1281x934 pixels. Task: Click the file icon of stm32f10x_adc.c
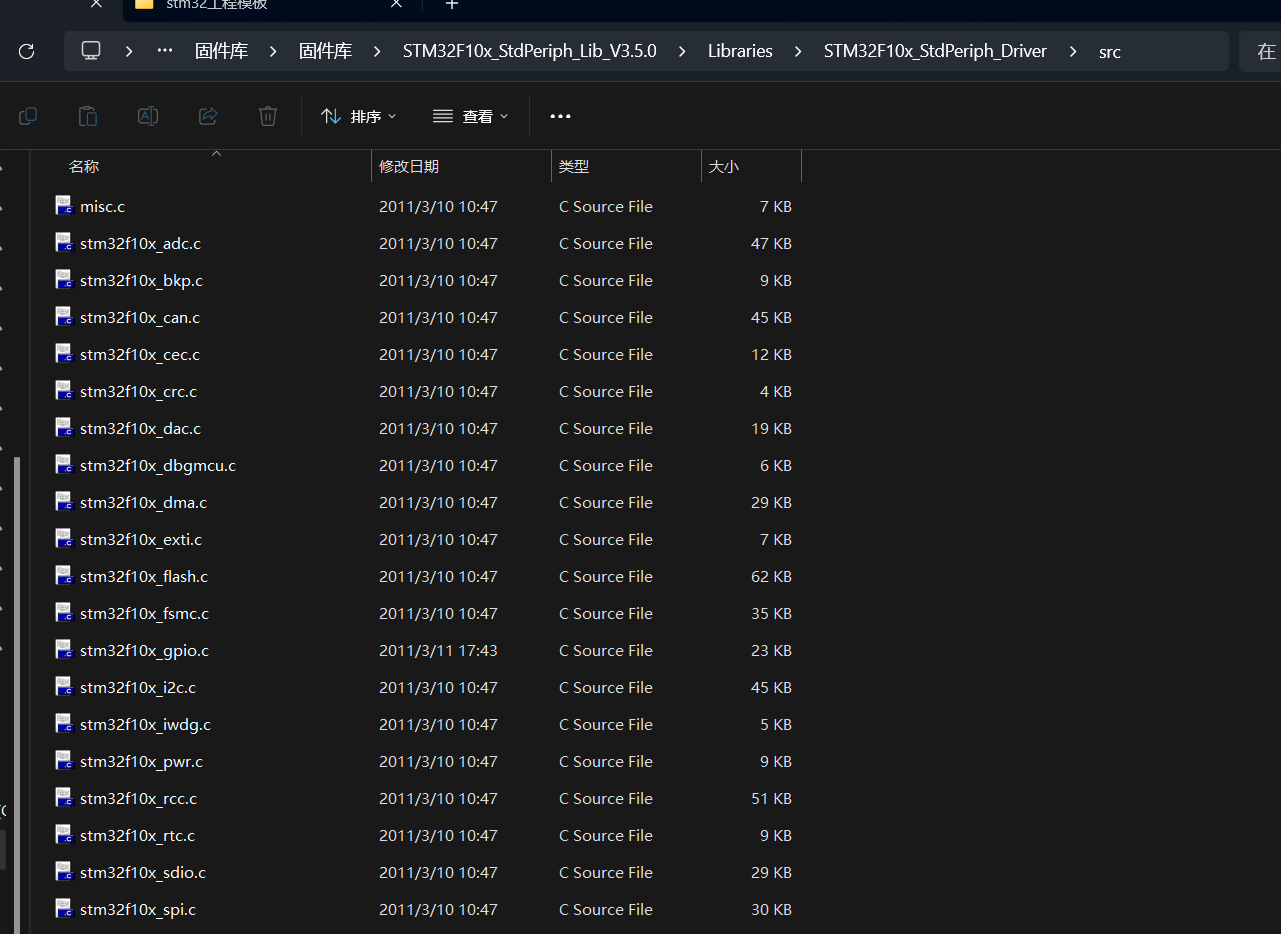[64, 243]
